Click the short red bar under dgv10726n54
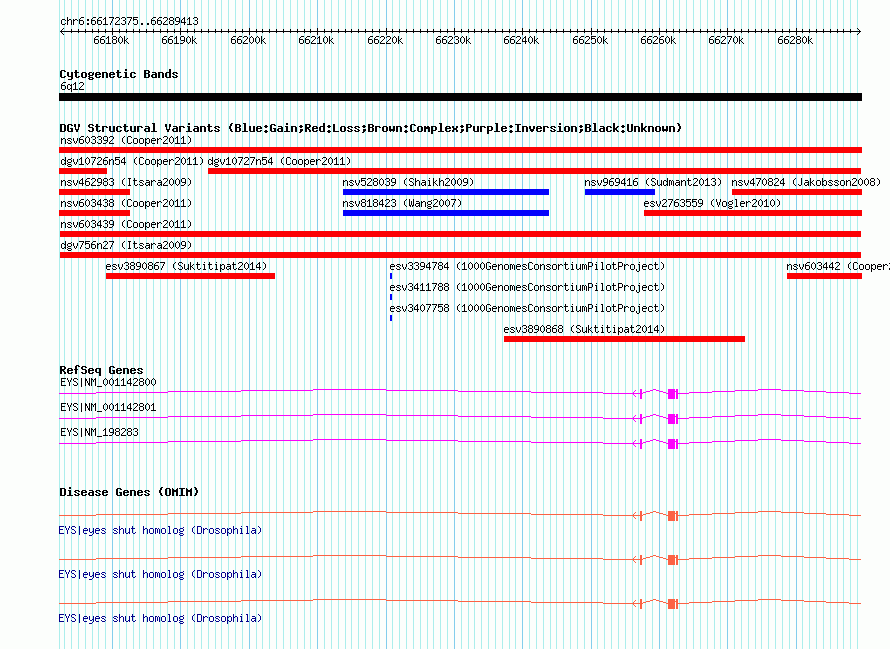This screenshot has height=649, width=890. point(83,171)
